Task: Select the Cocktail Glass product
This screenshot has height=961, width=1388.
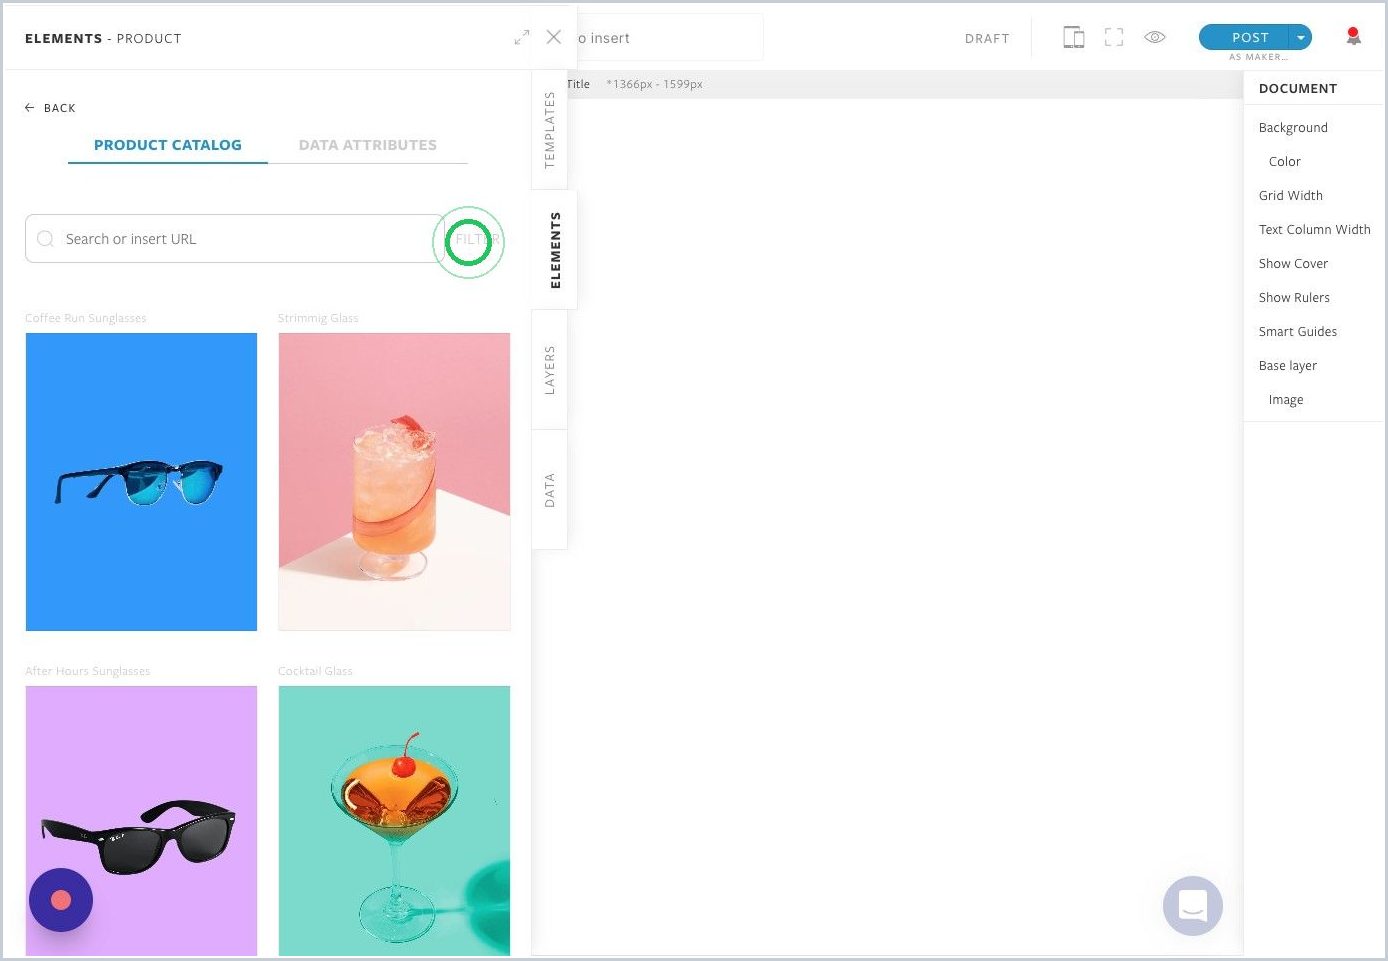Action: pyautogui.click(x=394, y=821)
